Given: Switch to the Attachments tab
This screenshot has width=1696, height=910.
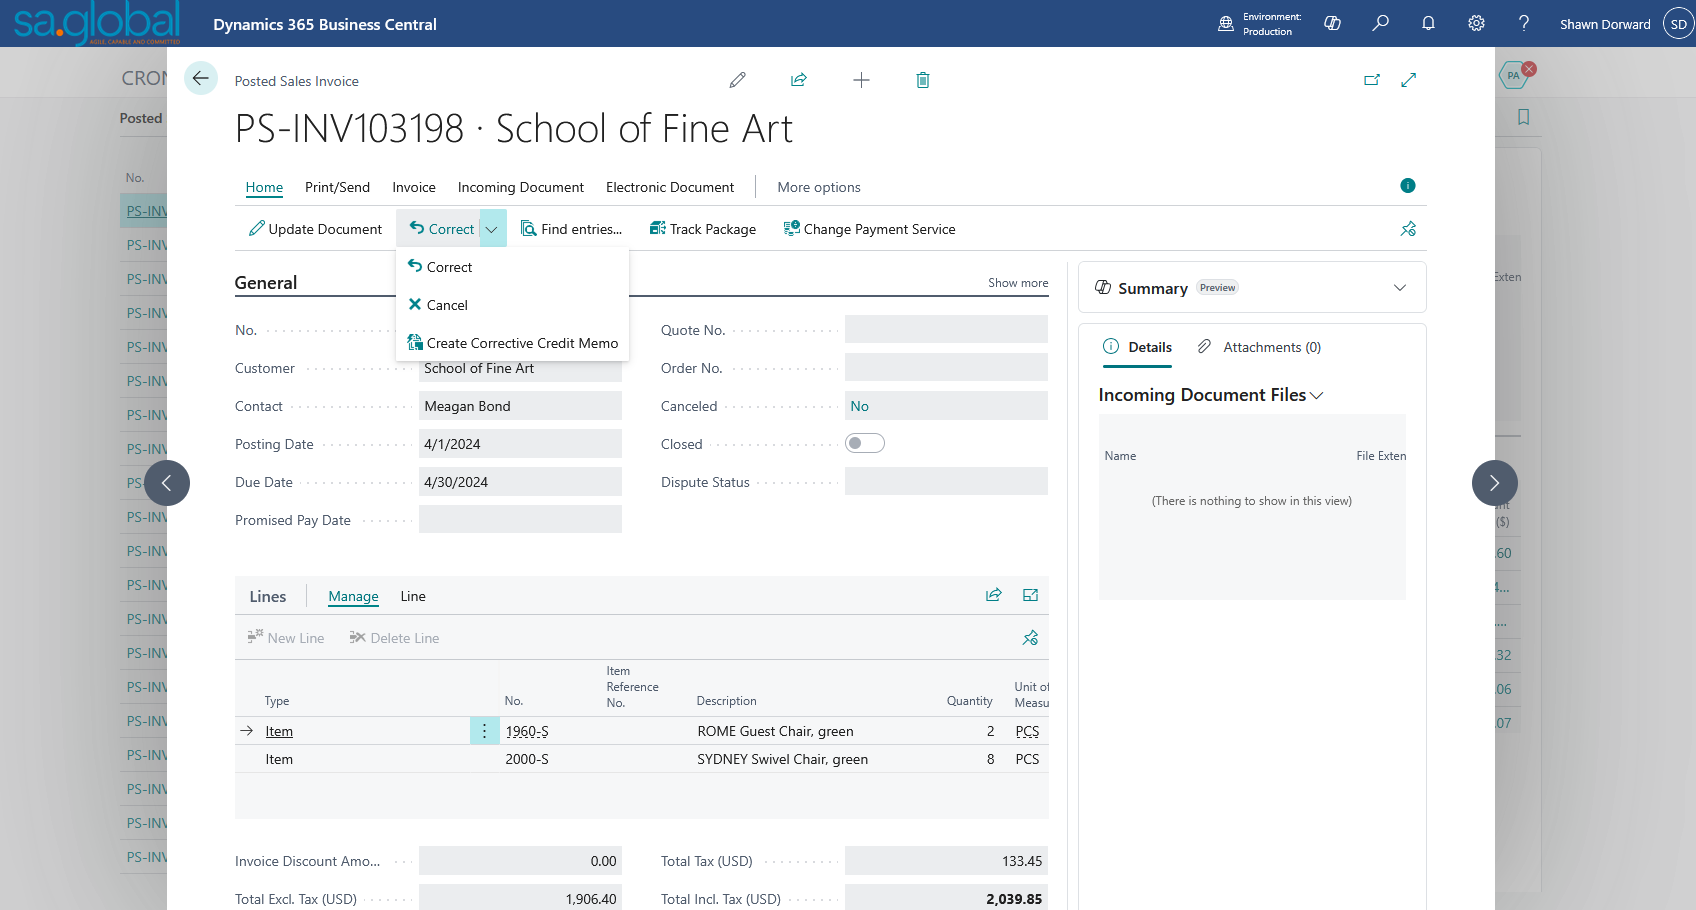Looking at the screenshot, I should tap(1260, 347).
